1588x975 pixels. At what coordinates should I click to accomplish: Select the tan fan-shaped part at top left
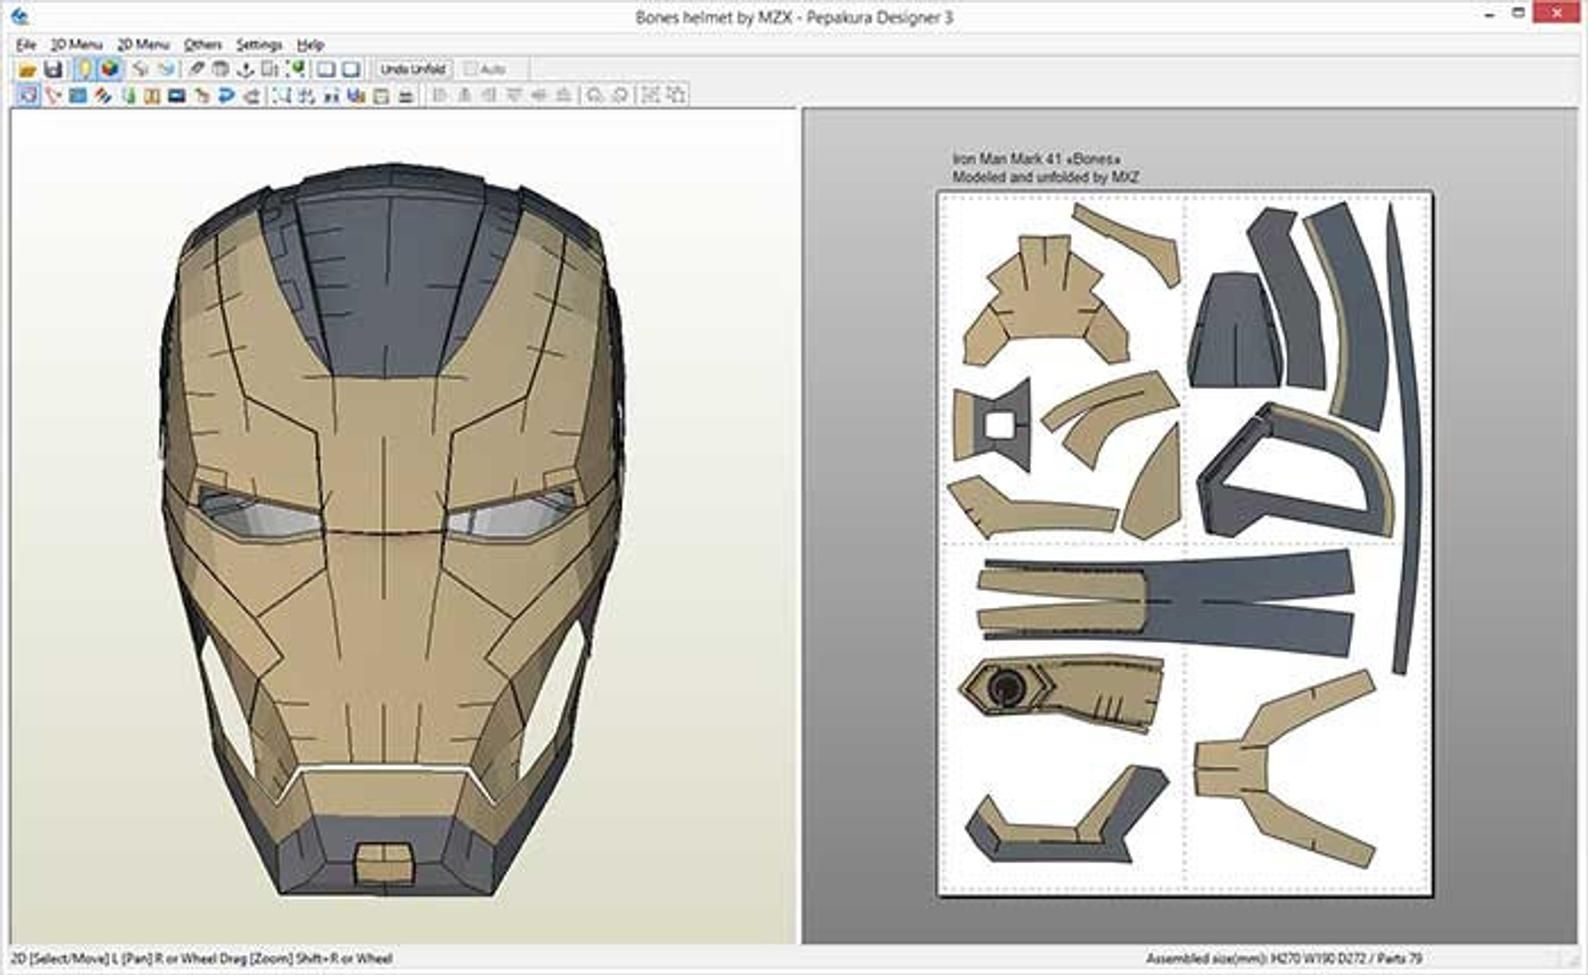tap(1045, 300)
